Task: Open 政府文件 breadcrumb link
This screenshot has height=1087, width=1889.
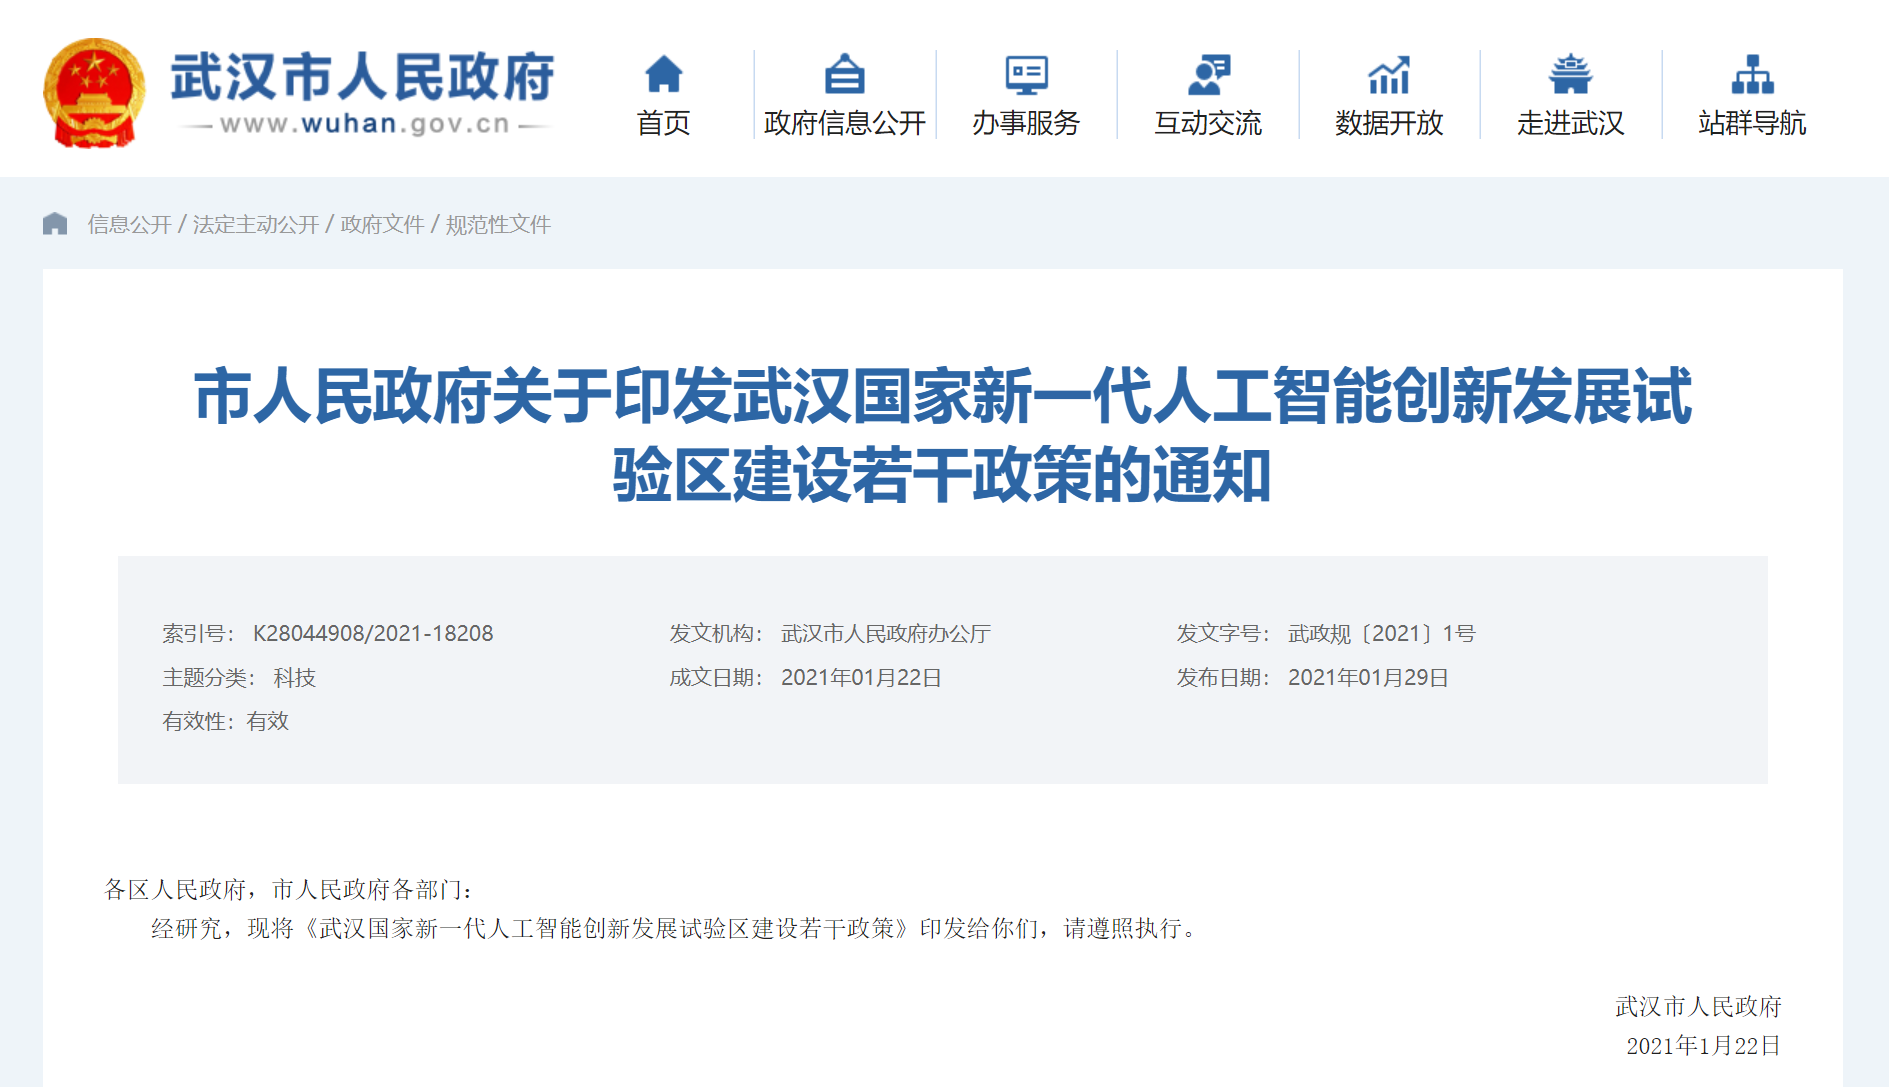Action: pos(382,224)
